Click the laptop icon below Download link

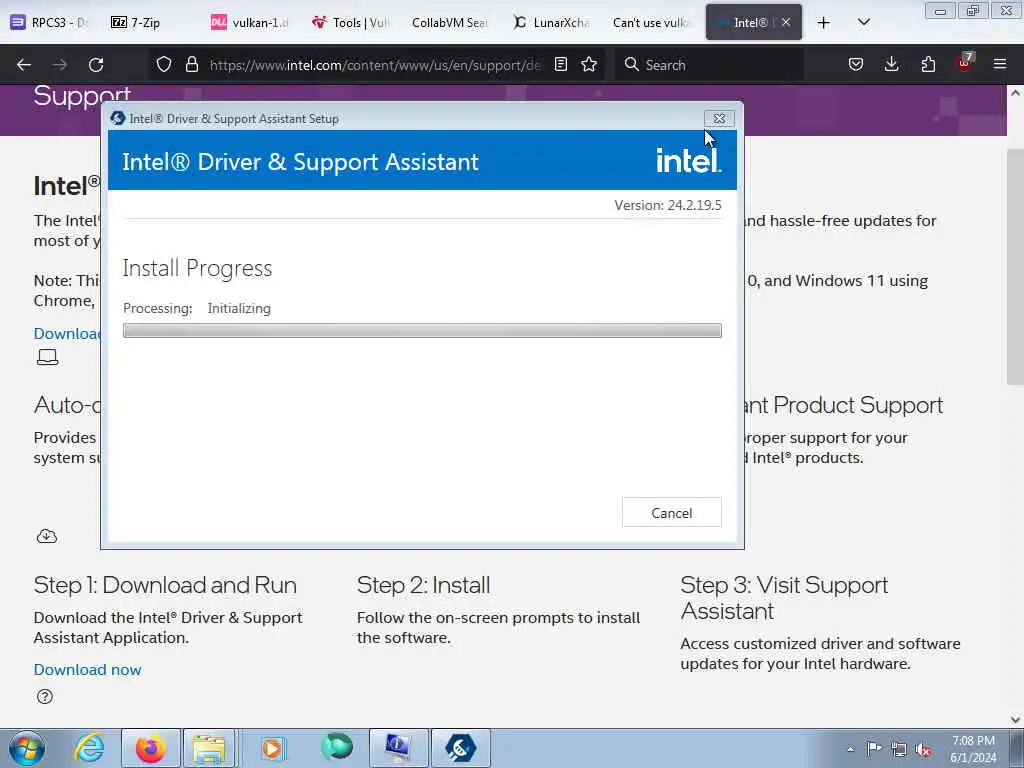click(47, 357)
